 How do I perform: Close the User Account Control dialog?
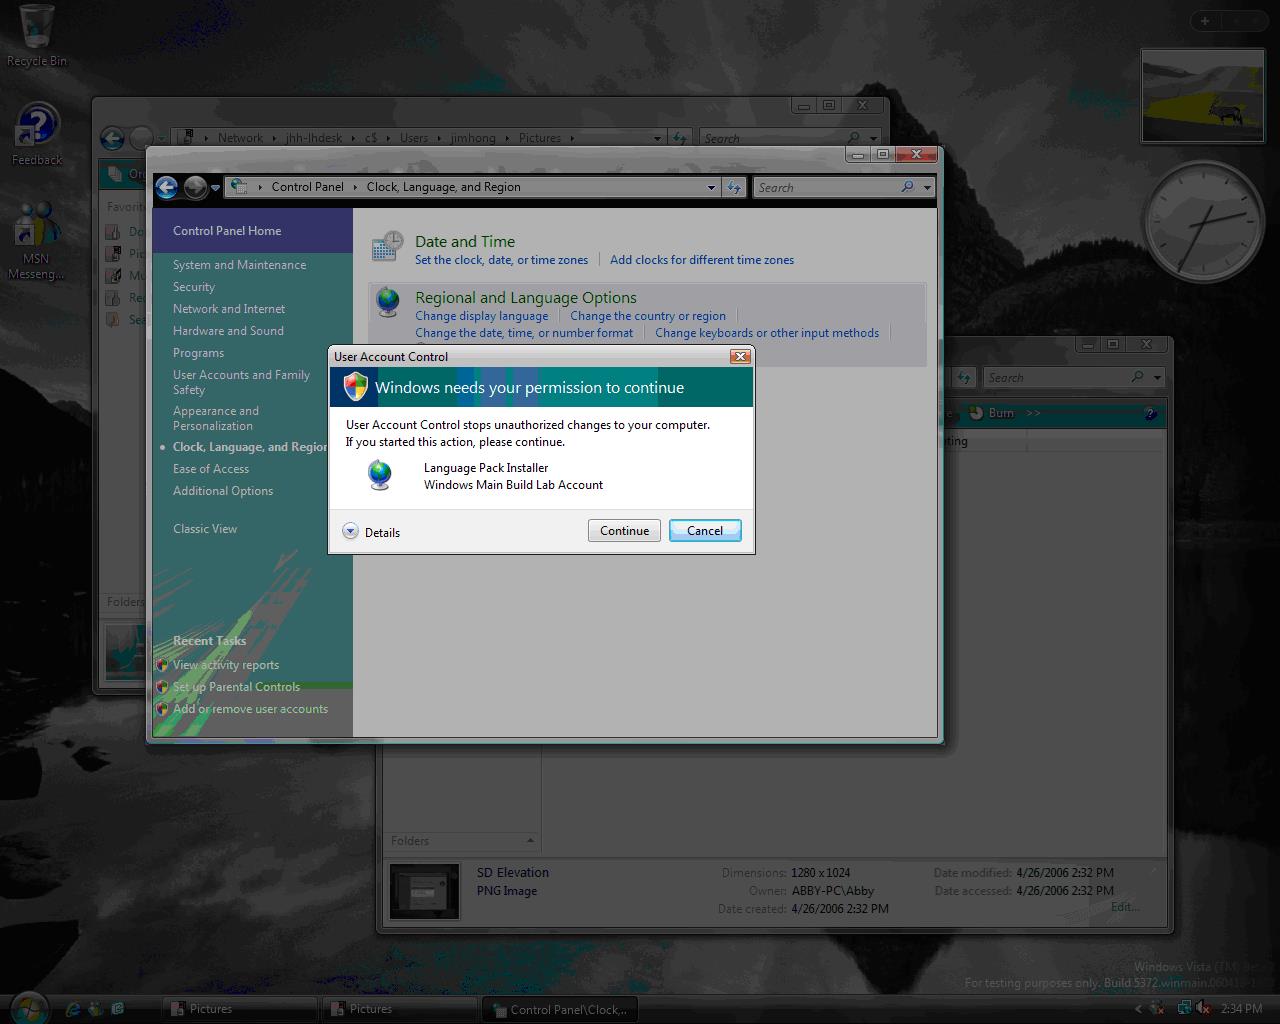740,356
